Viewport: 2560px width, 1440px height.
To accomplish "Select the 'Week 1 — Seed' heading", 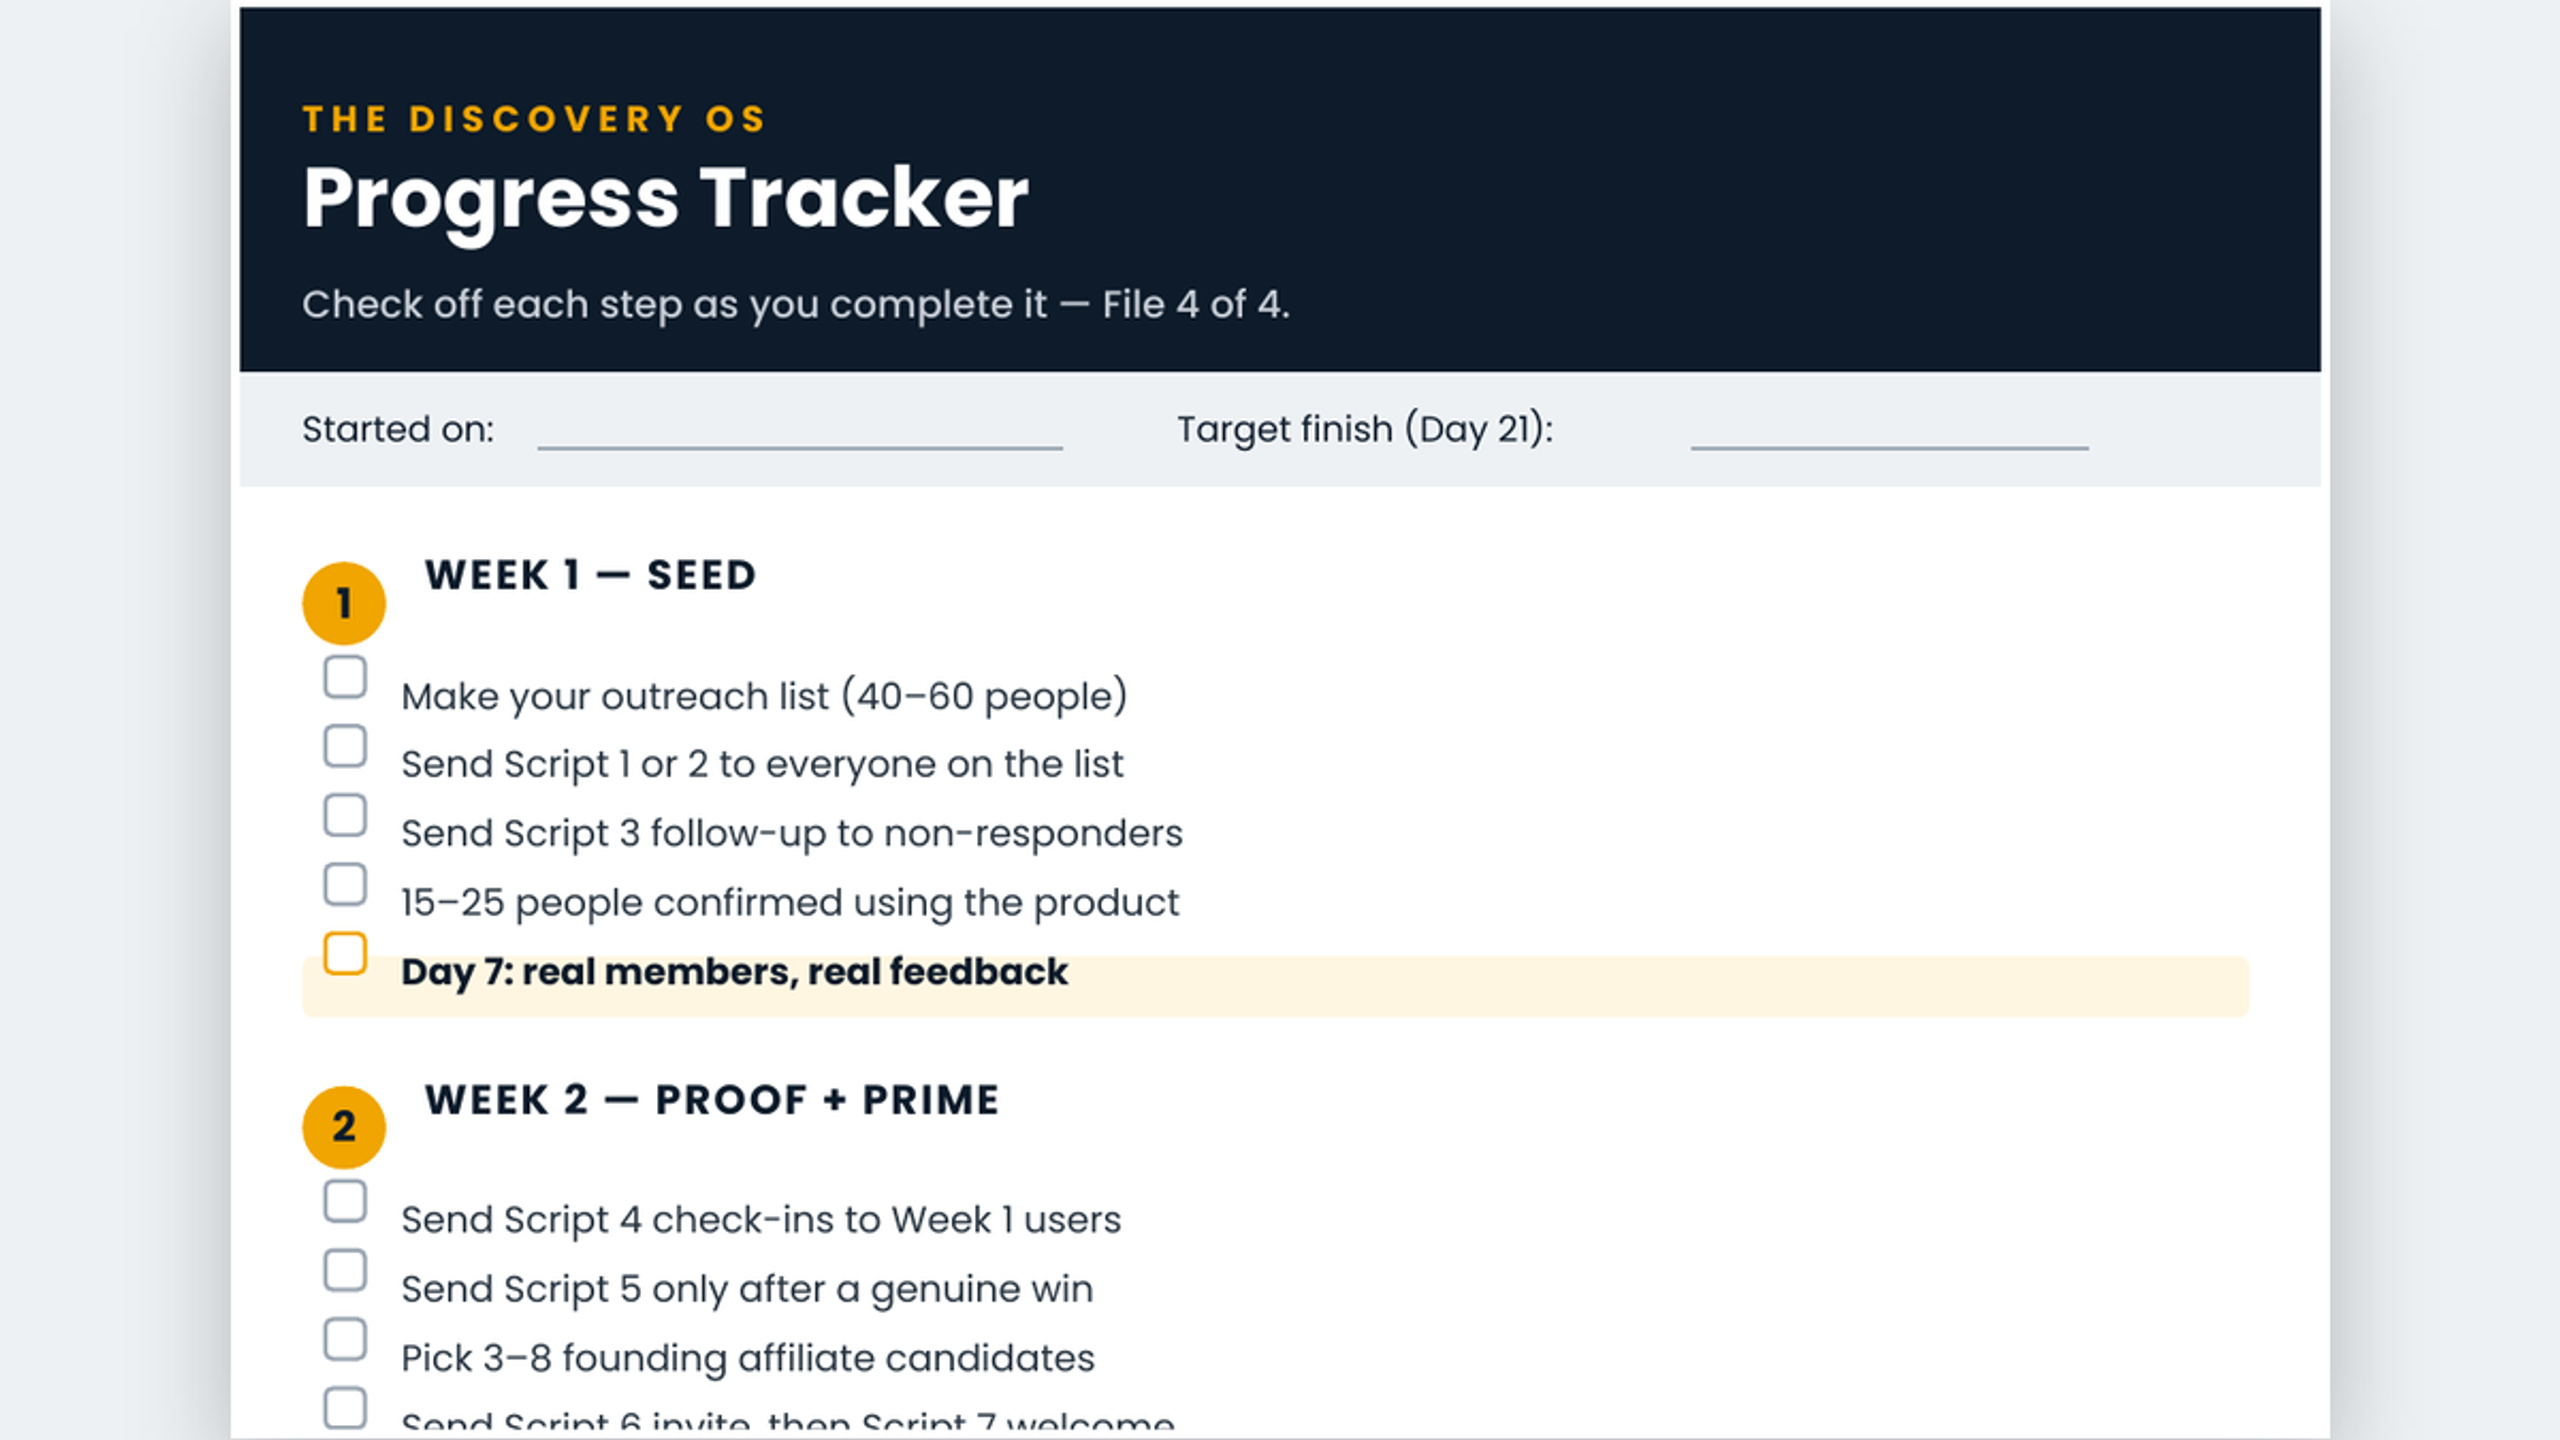I will coord(590,575).
